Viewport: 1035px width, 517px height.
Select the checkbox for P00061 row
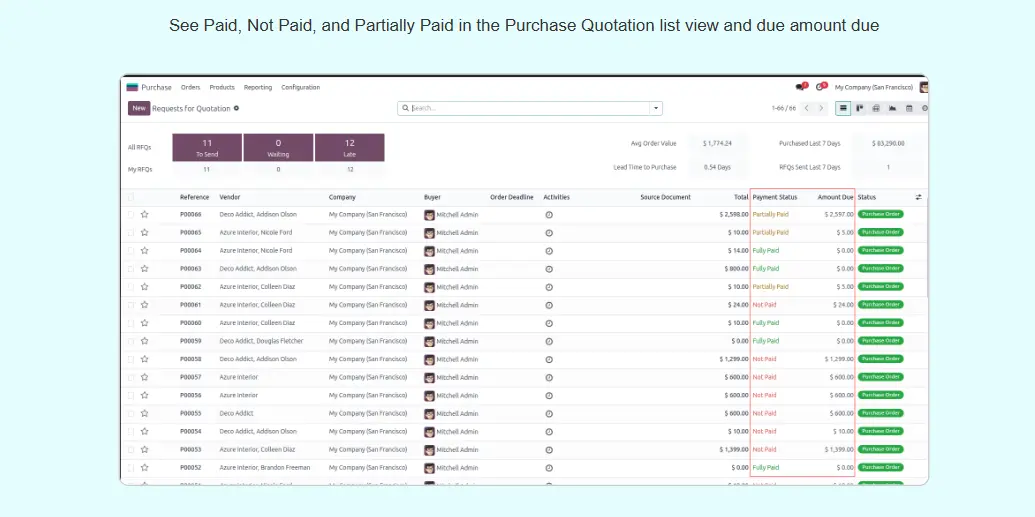131,305
